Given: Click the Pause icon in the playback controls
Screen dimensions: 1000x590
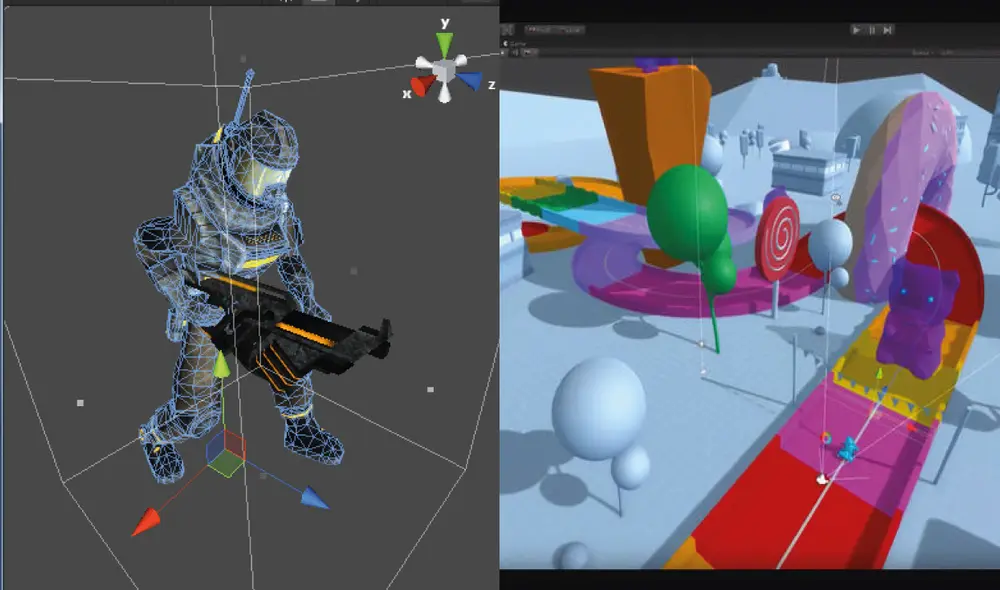Looking at the screenshot, I should pyautogui.click(x=873, y=30).
